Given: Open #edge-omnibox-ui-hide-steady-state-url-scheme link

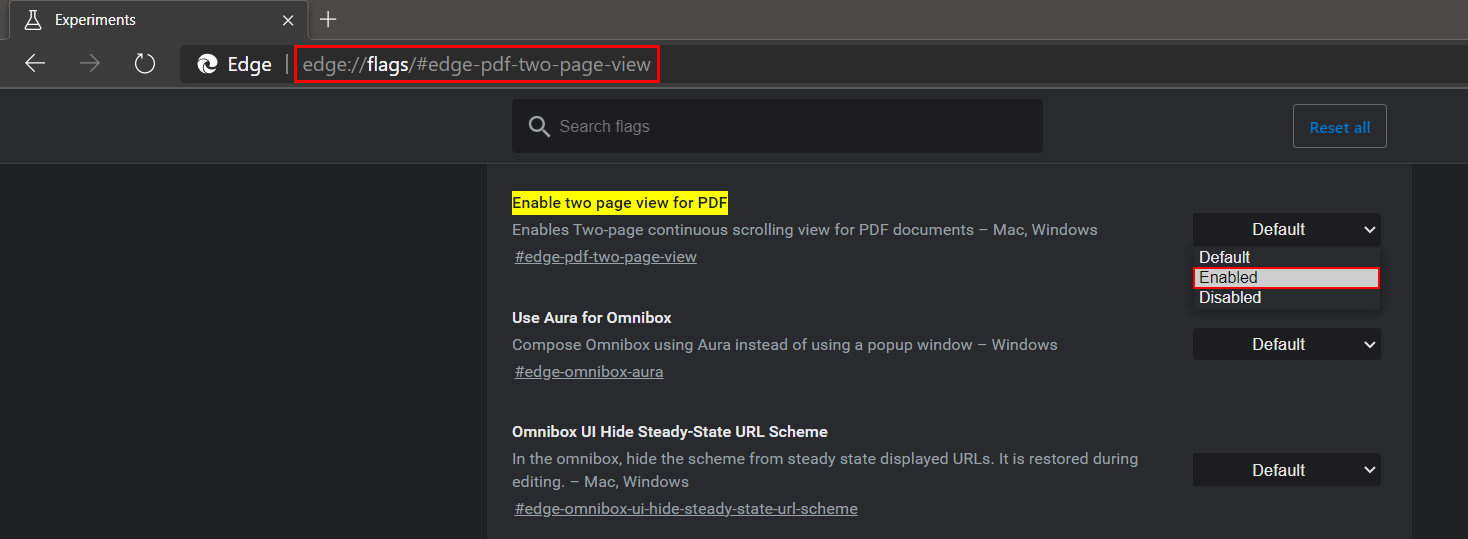Looking at the screenshot, I should pyautogui.click(x=686, y=509).
